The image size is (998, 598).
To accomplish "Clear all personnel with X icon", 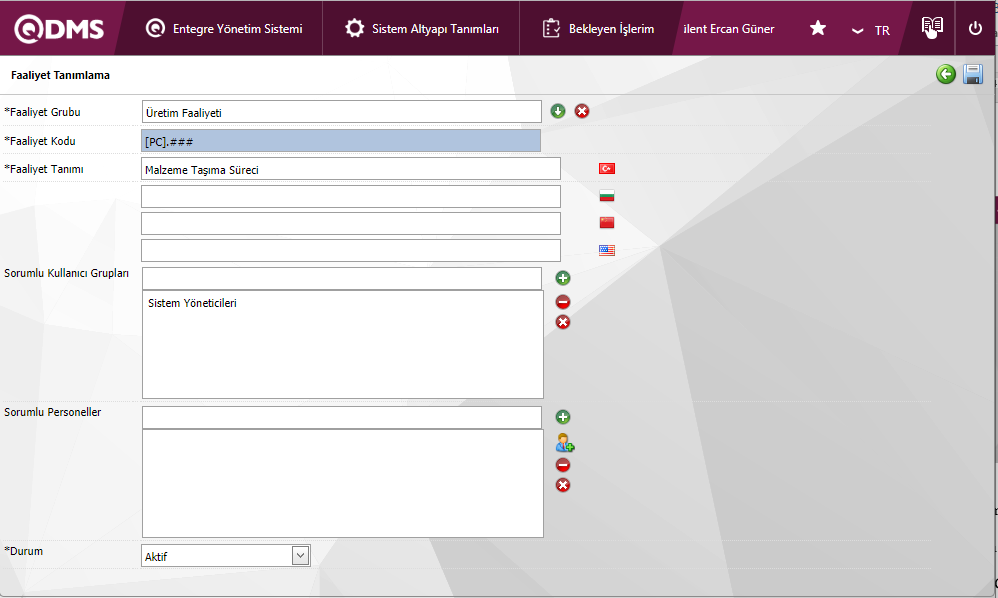I will 563,485.
